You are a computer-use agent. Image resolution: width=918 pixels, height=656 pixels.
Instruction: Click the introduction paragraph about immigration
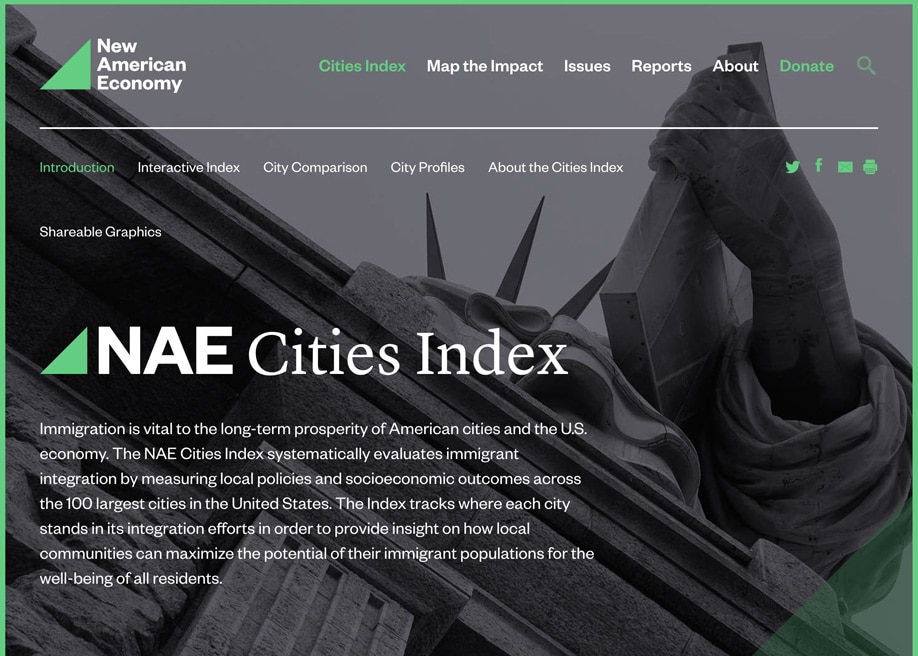coord(317,504)
